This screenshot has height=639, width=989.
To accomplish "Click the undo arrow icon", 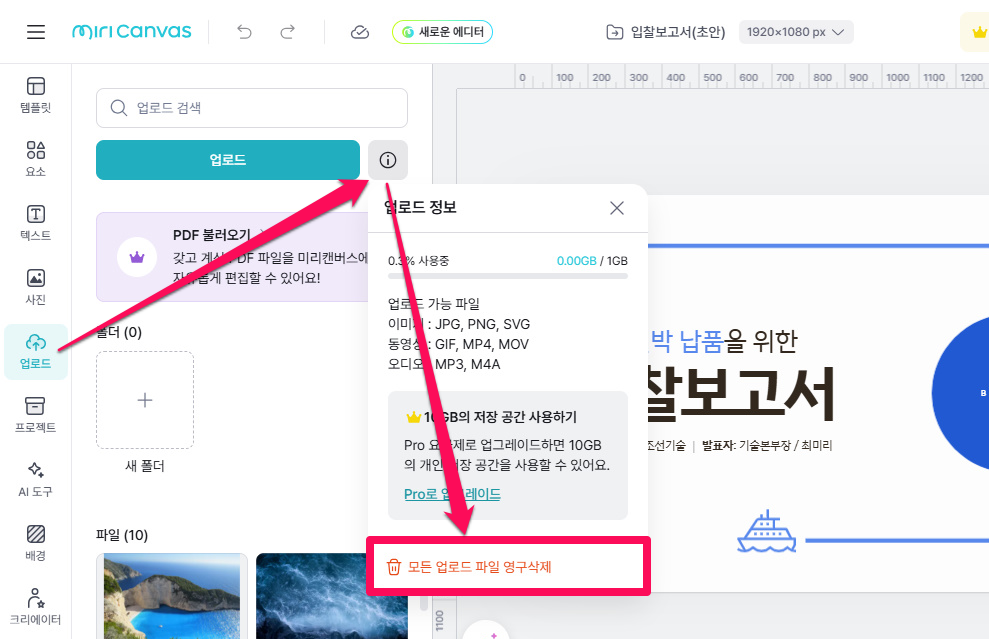I will 245,32.
